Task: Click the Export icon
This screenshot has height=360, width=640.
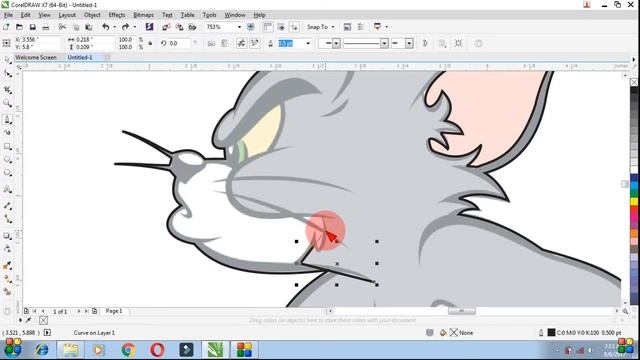Action: [179, 27]
